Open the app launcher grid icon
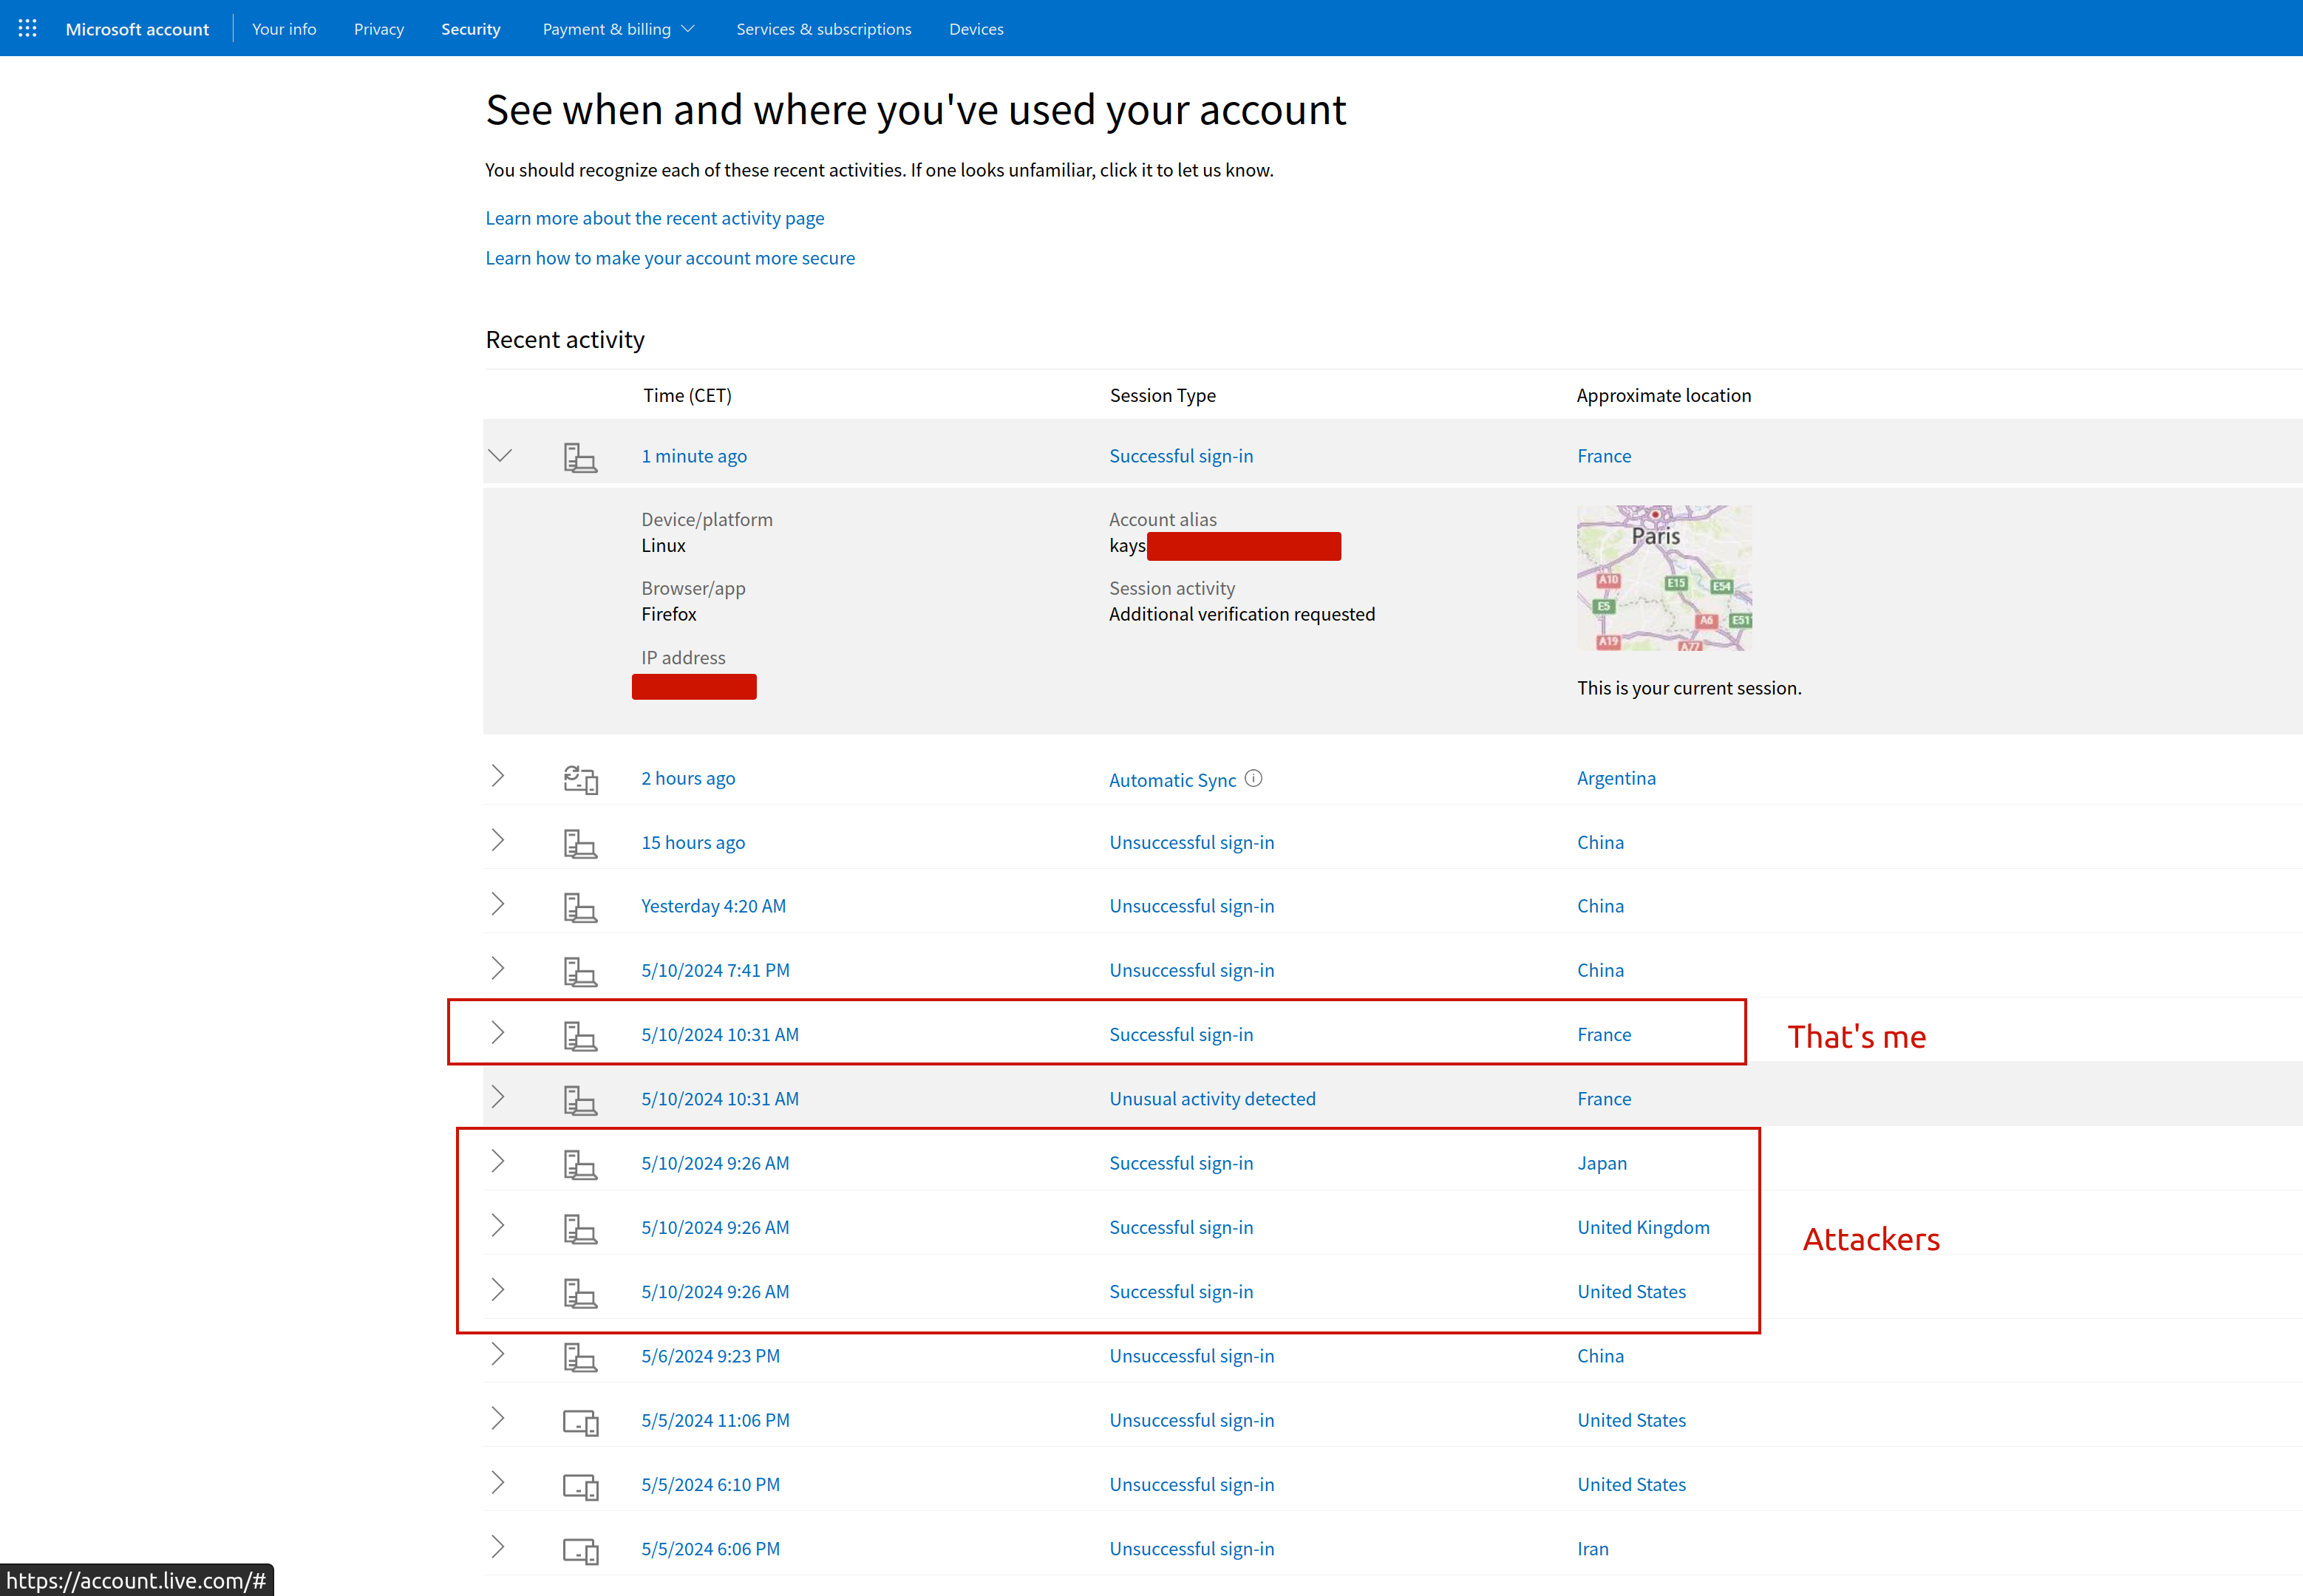 (x=27, y=28)
